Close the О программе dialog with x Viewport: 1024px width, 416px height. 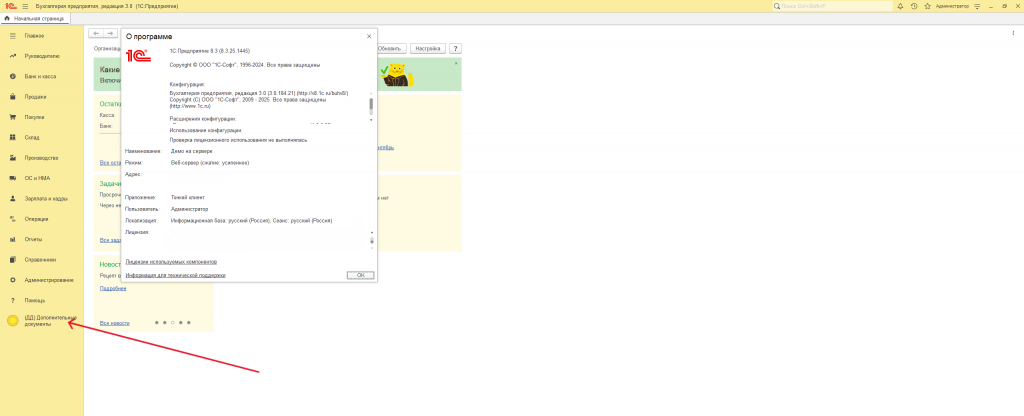(x=369, y=37)
